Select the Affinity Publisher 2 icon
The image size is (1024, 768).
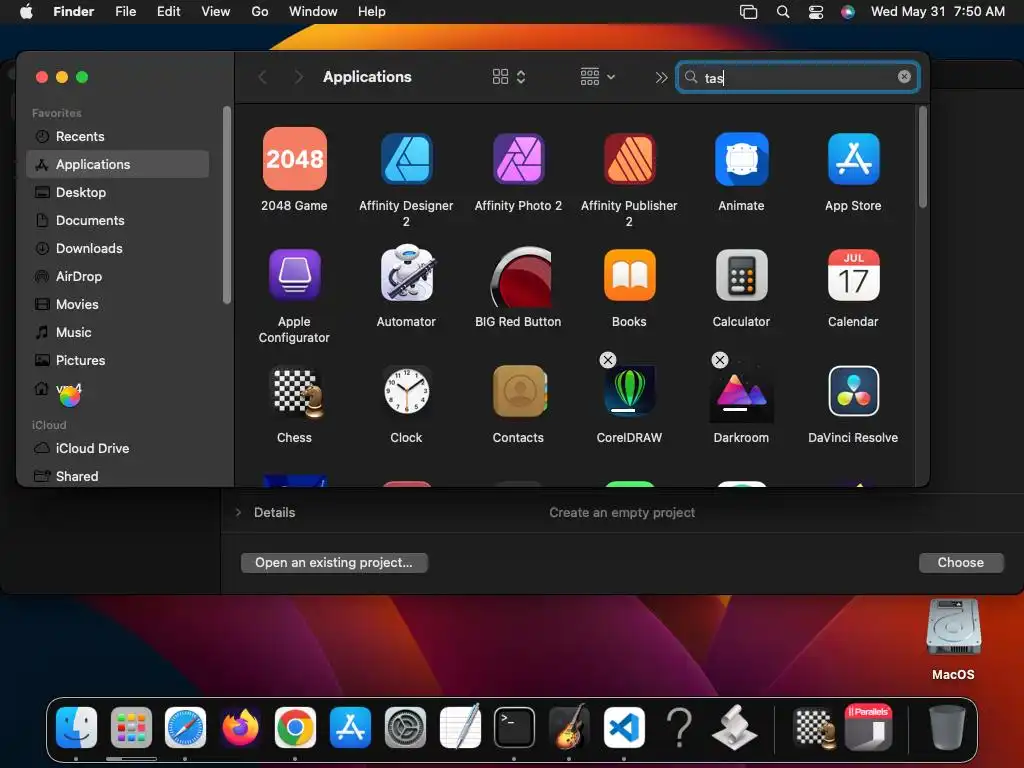630,159
